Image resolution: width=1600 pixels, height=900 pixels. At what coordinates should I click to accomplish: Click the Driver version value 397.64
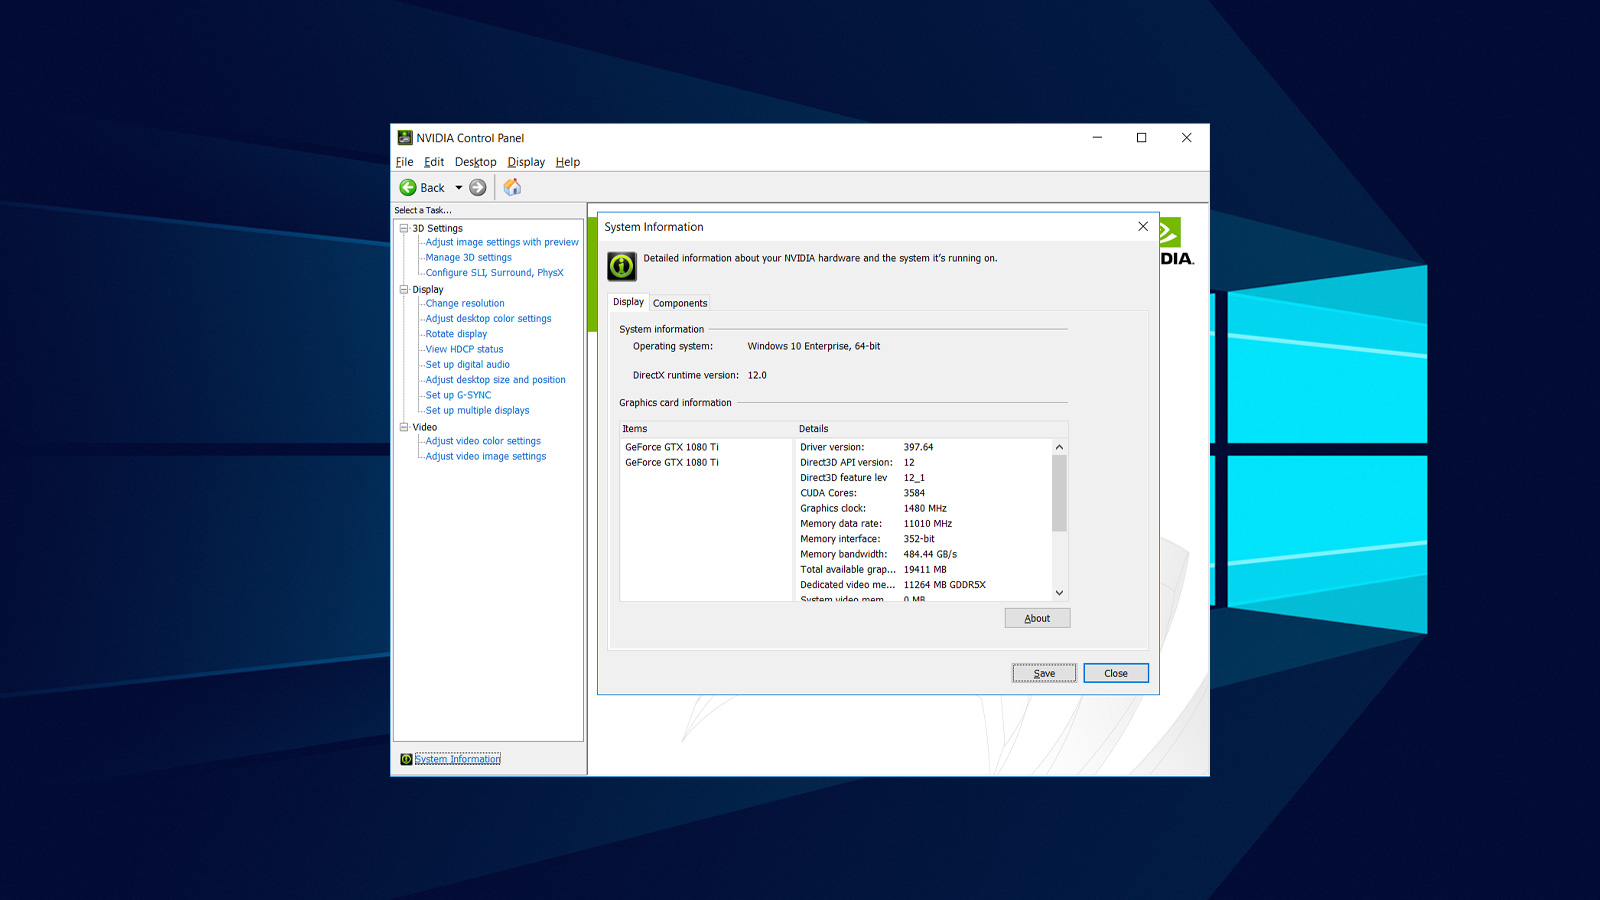[918, 447]
